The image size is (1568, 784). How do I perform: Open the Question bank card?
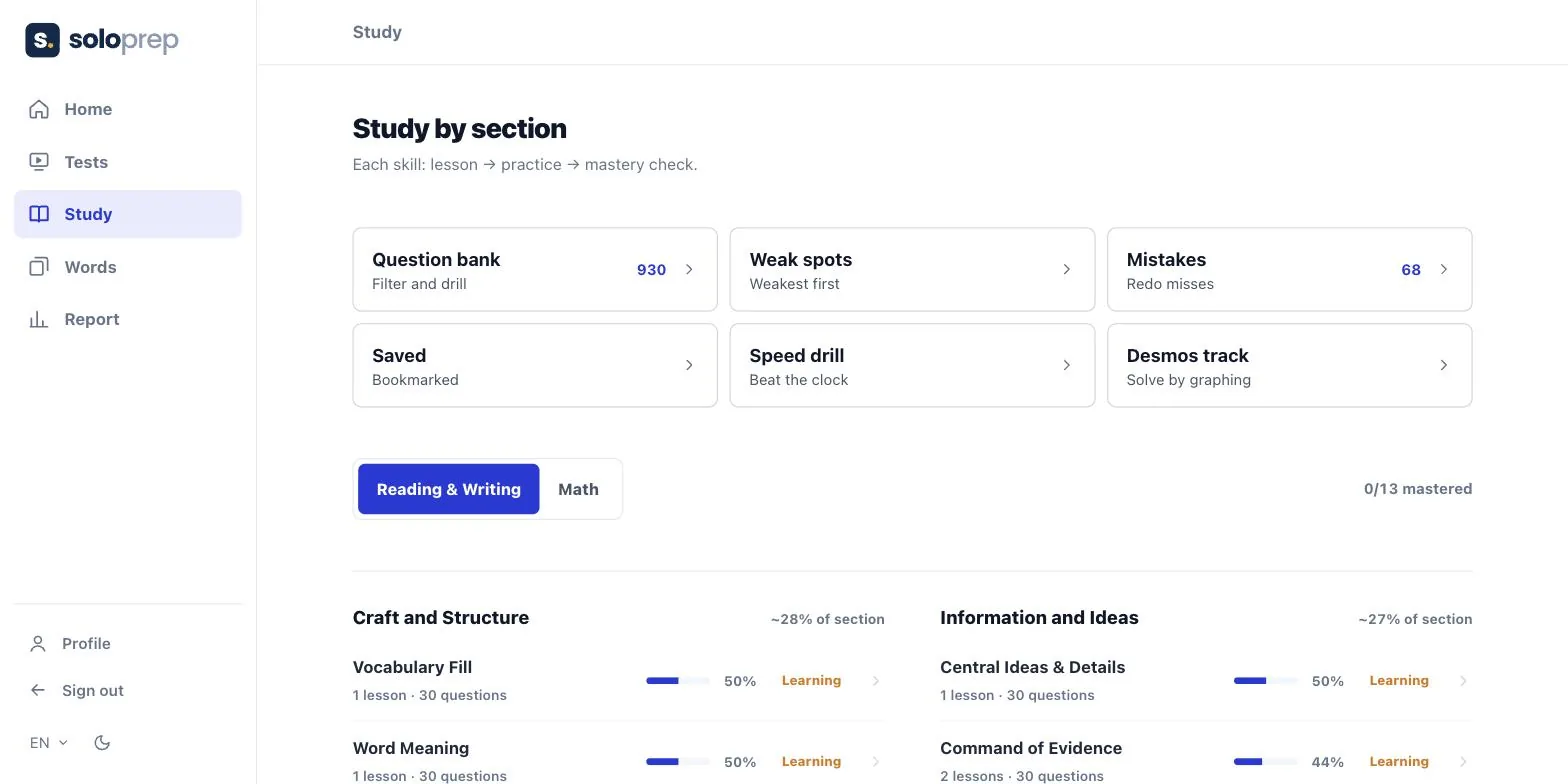535,269
